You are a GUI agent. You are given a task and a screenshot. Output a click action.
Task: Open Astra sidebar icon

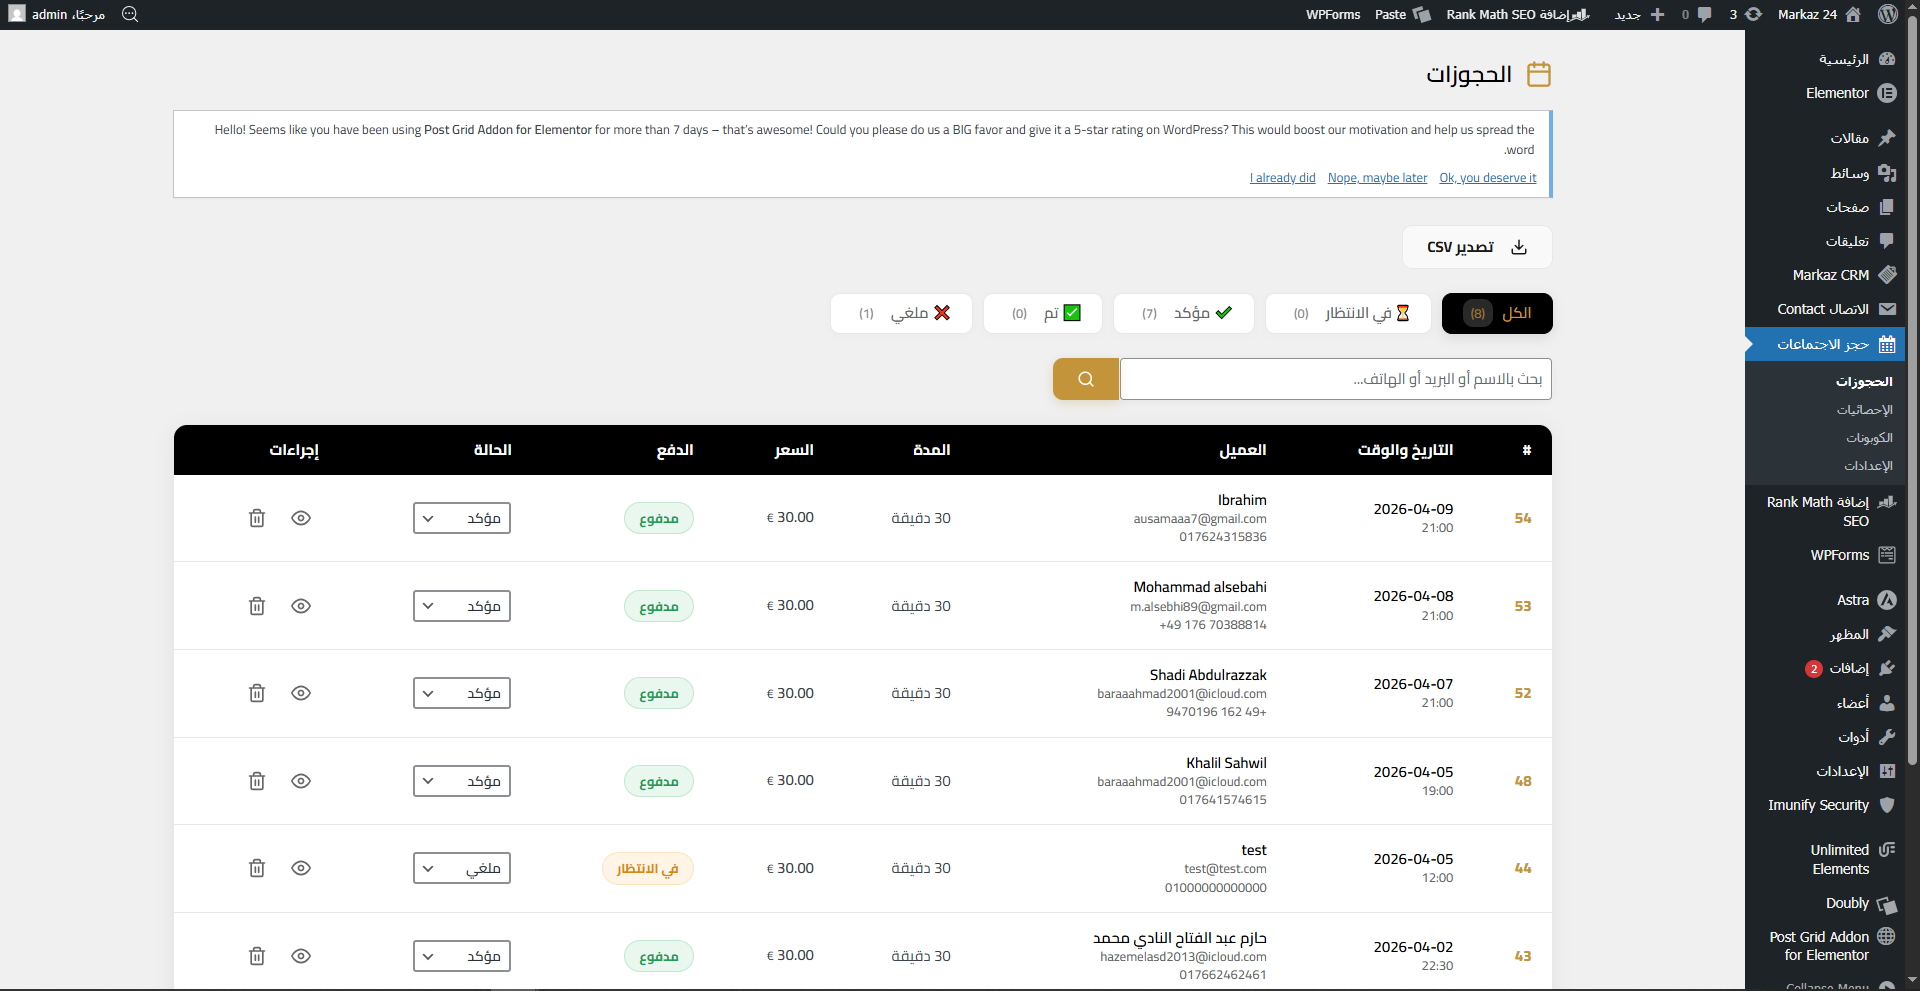[1887, 600]
